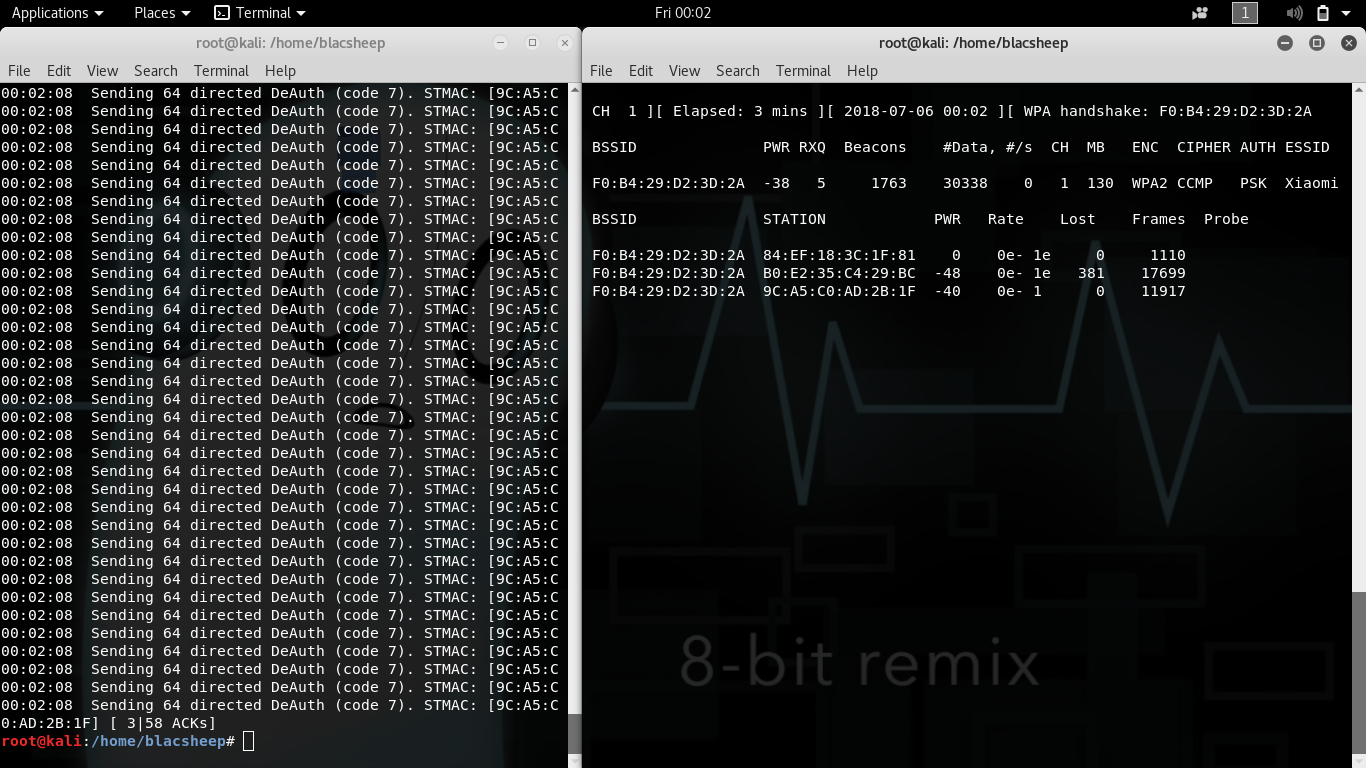Maximize the left terminal window
Screen dimensions: 1366x768
pyautogui.click(x=533, y=43)
